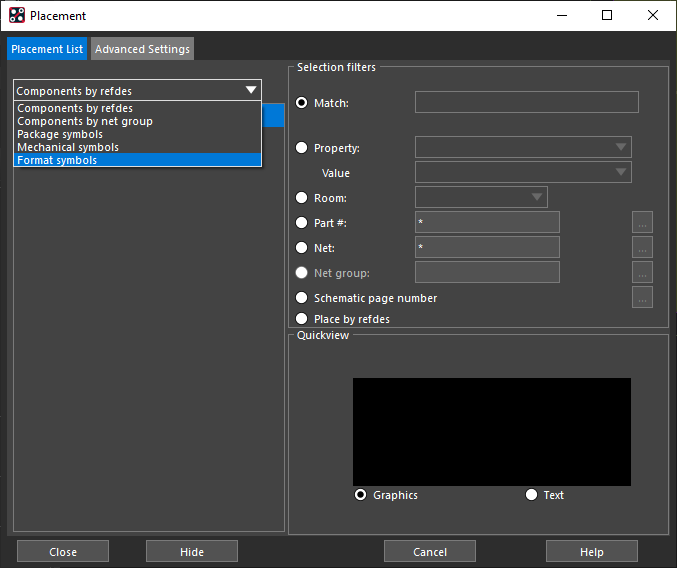Click the Quickview preview area

point(492,432)
